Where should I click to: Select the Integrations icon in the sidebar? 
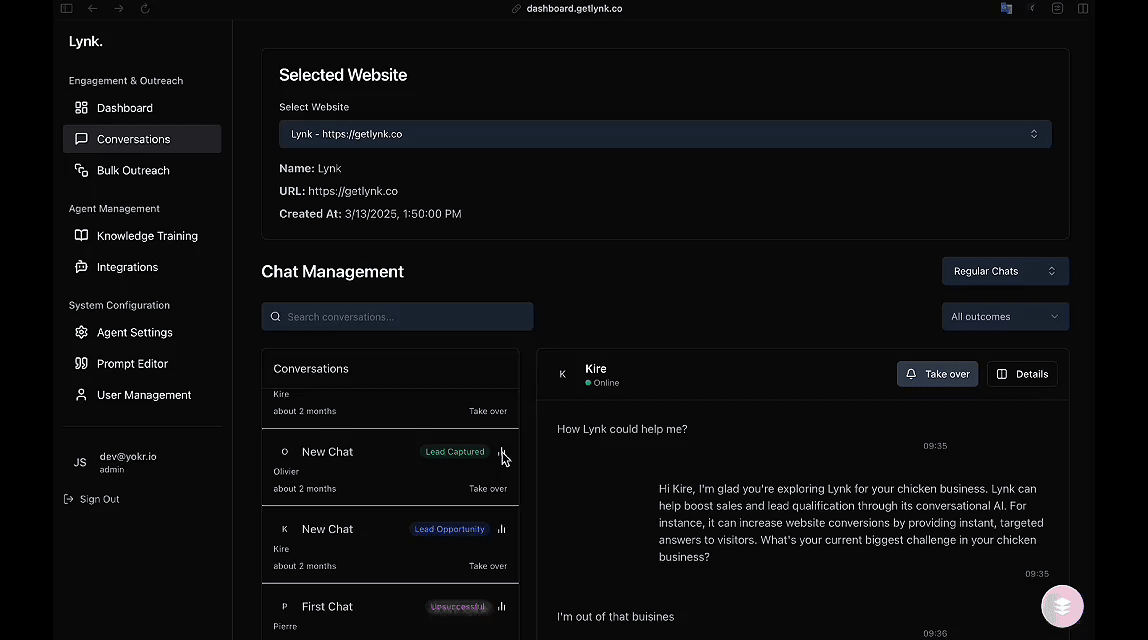pyautogui.click(x=81, y=267)
